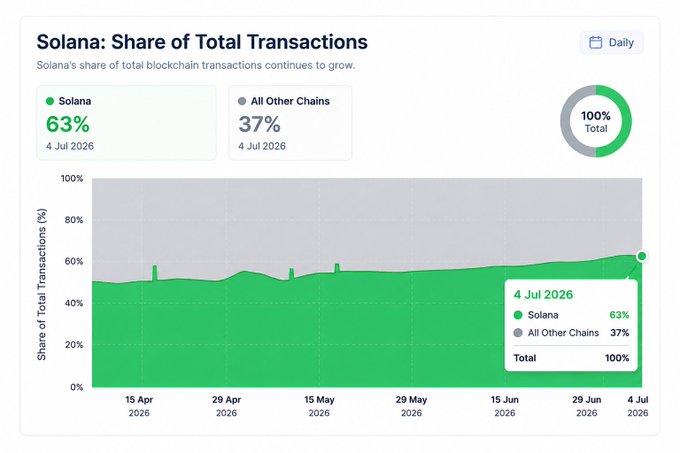This screenshot has height=453, width=680.
Task: Click the '4 Jul 2026' date under the All Other Chains card's 37%
Action: [262, 146]
